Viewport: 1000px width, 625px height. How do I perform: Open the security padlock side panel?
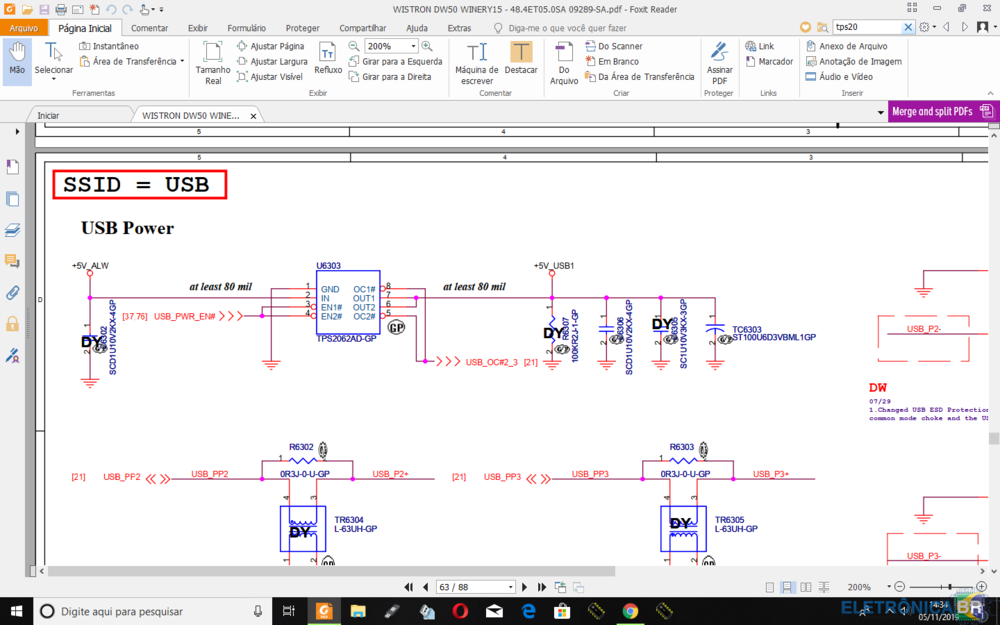[x=13, y=324]
